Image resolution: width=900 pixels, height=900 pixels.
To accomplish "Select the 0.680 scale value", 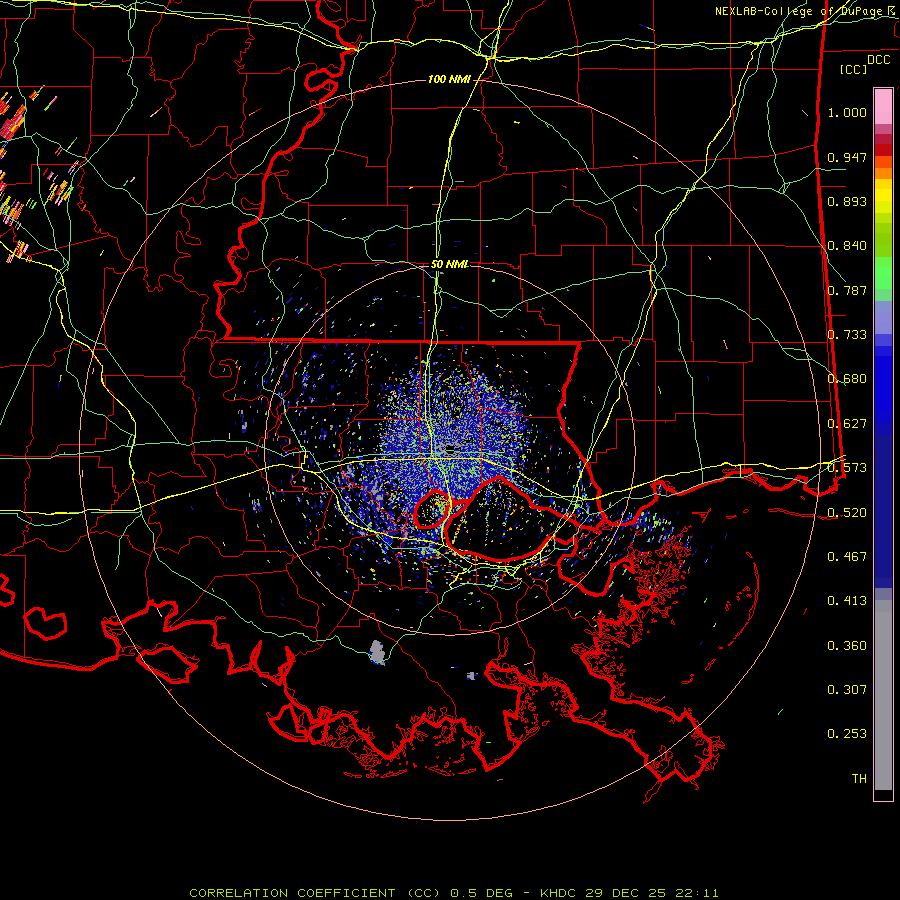I will [847, 379].
